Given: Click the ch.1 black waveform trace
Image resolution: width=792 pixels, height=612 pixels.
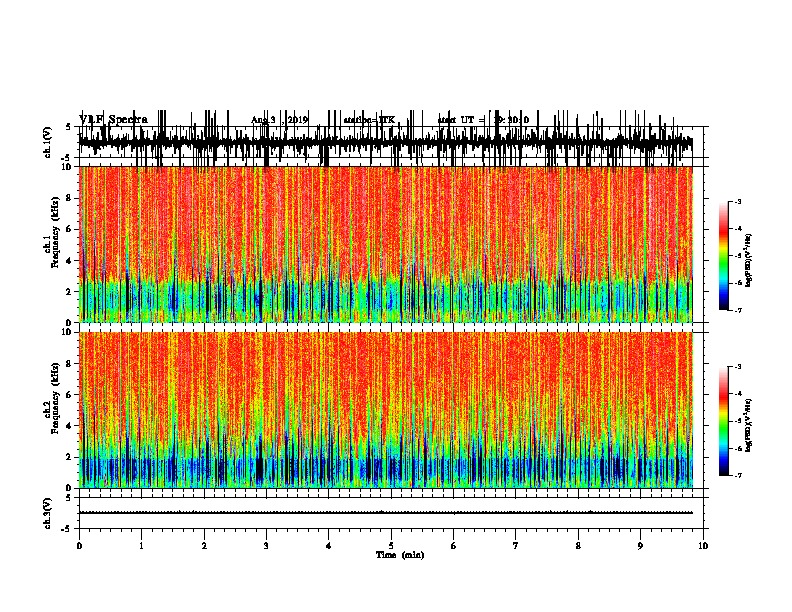Looking at the screenshot, I should click(385, 142).
